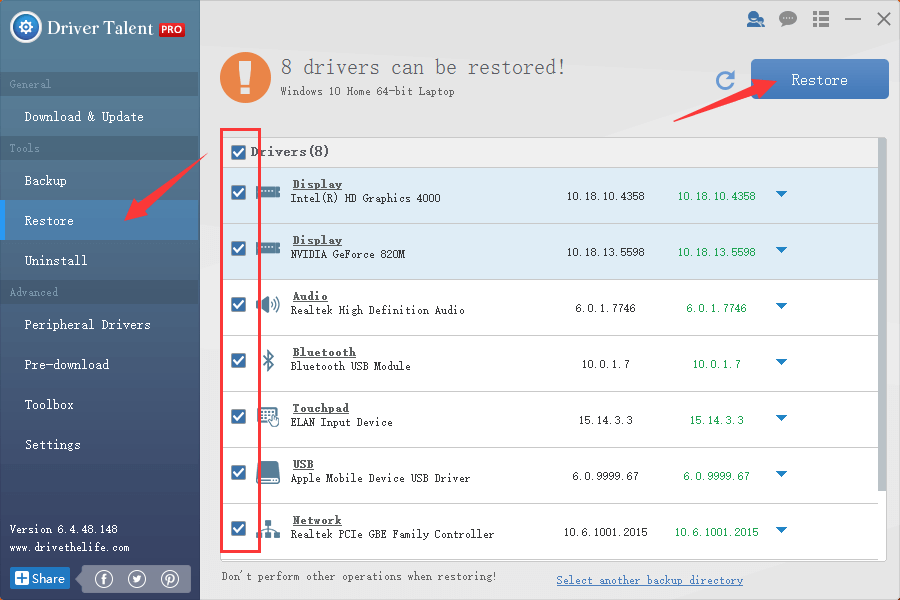Uncheck the Realtek PCIe GBE network driver

(x=238, y=528)
